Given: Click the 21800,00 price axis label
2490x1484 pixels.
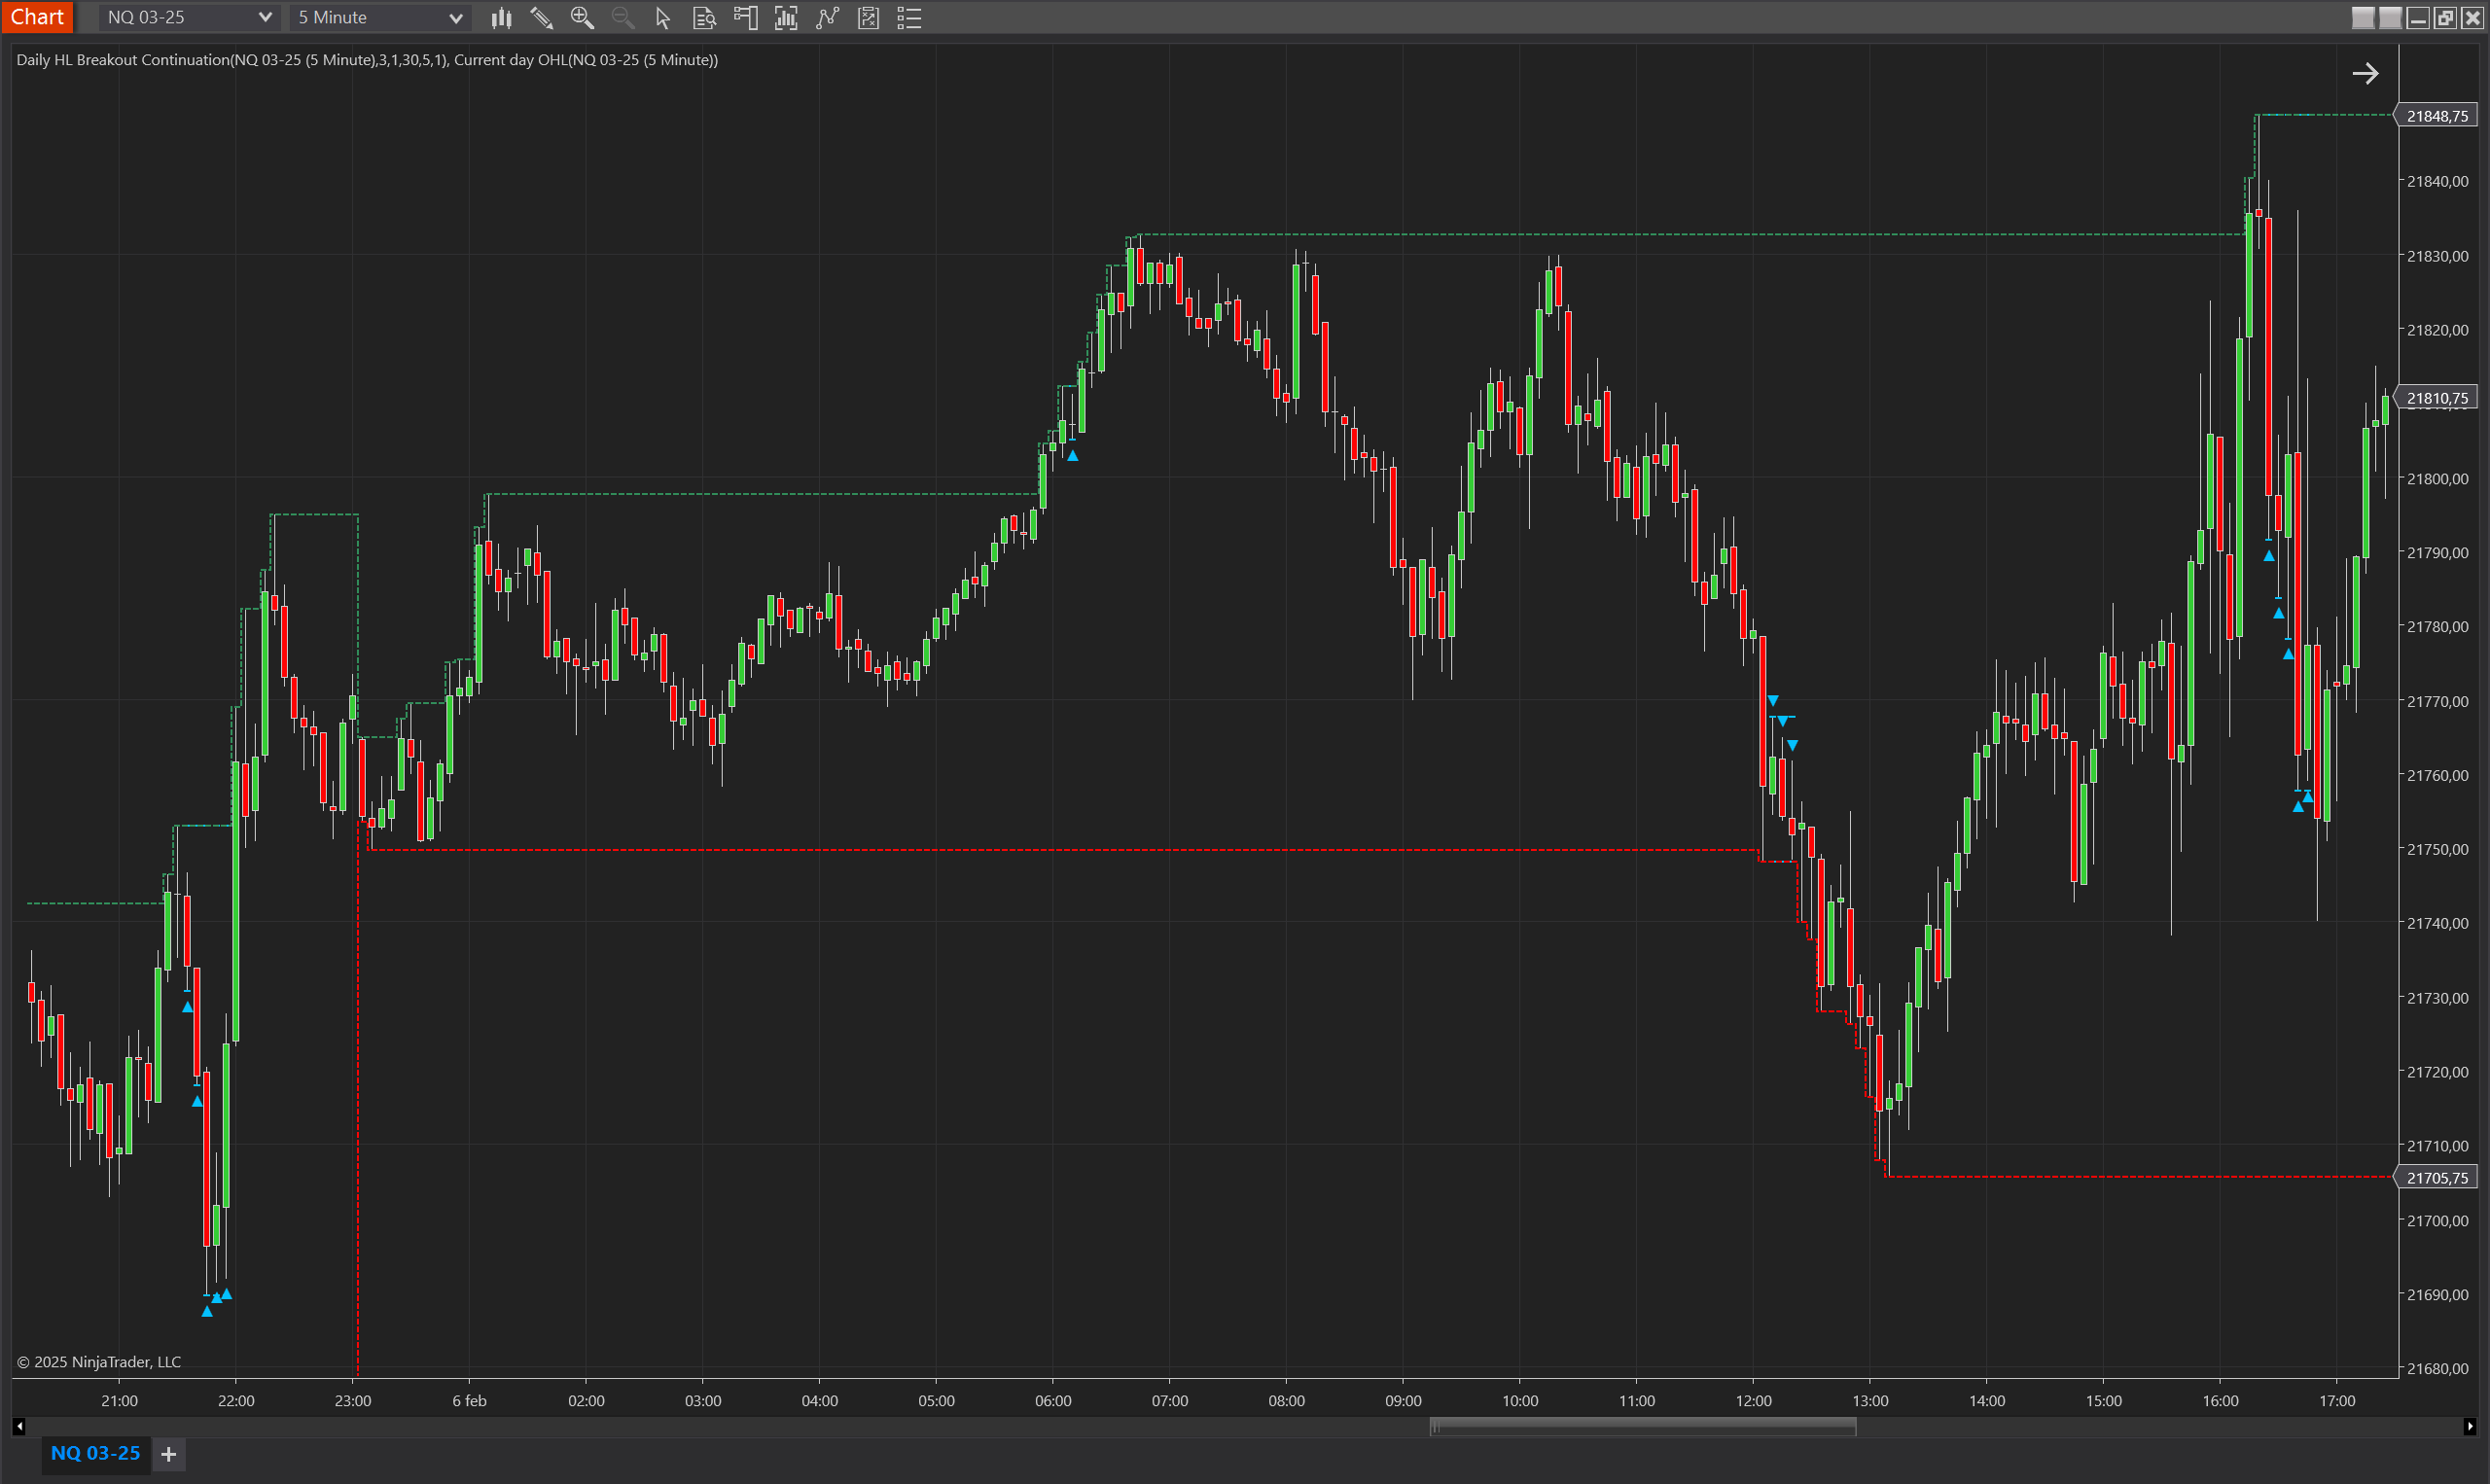Looking at the screenshot, I should tap(2437, 478).
